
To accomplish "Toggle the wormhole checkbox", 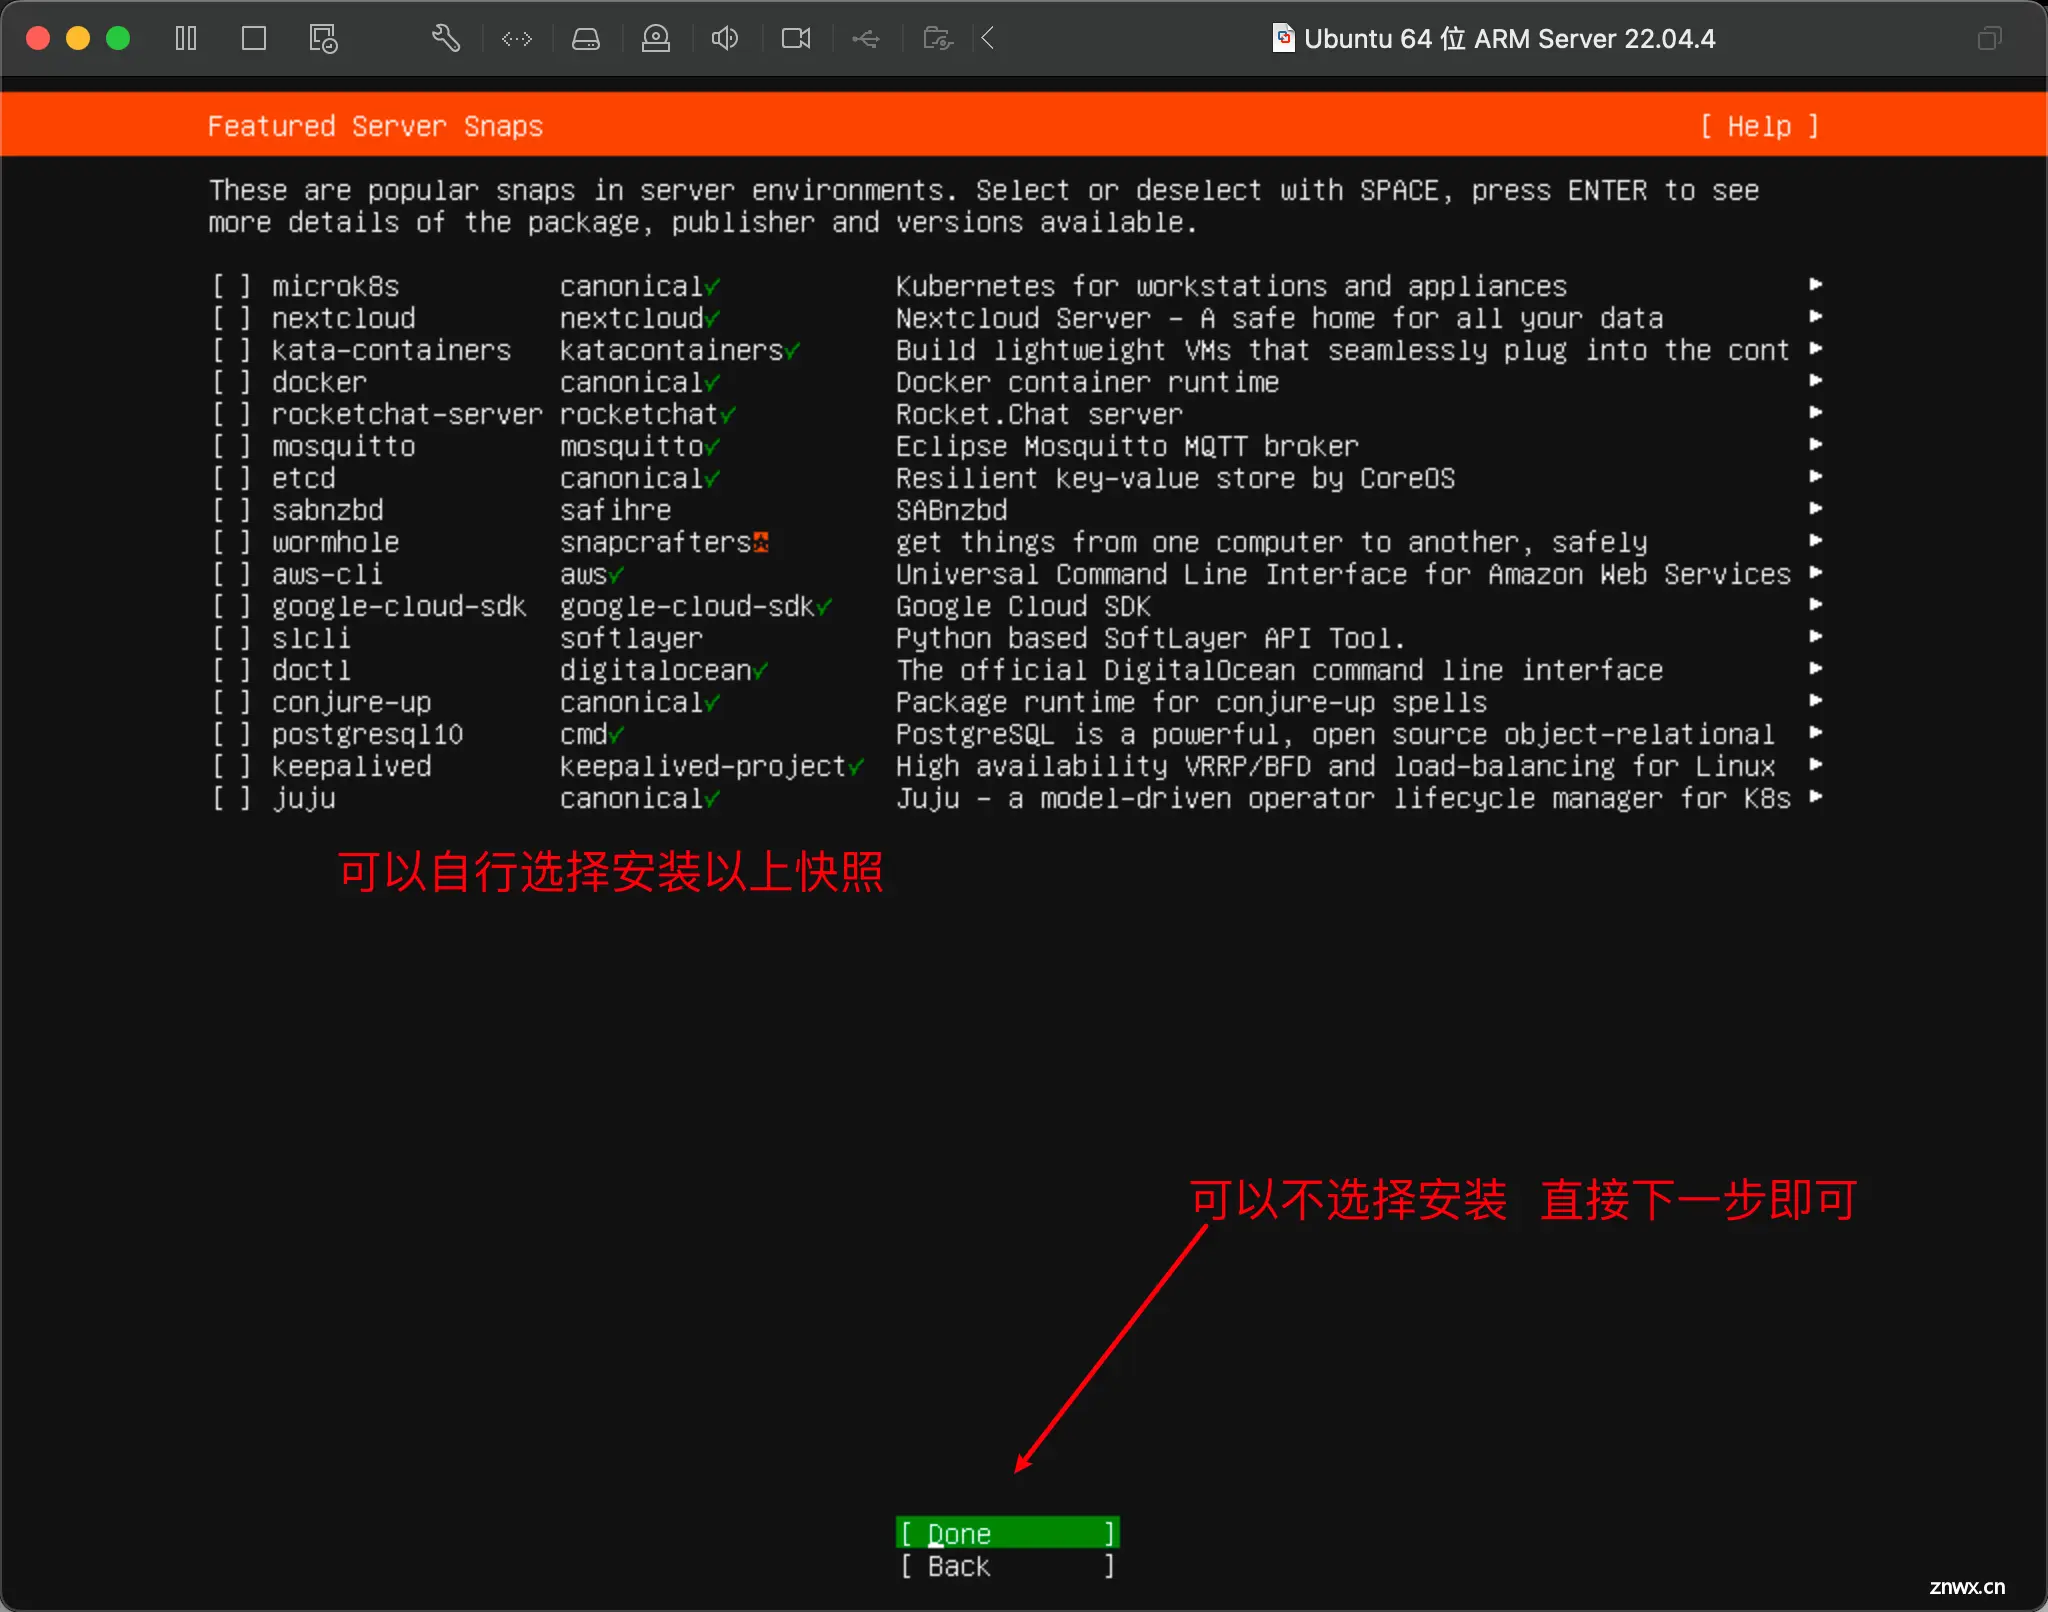I will (x=231, y=543).
